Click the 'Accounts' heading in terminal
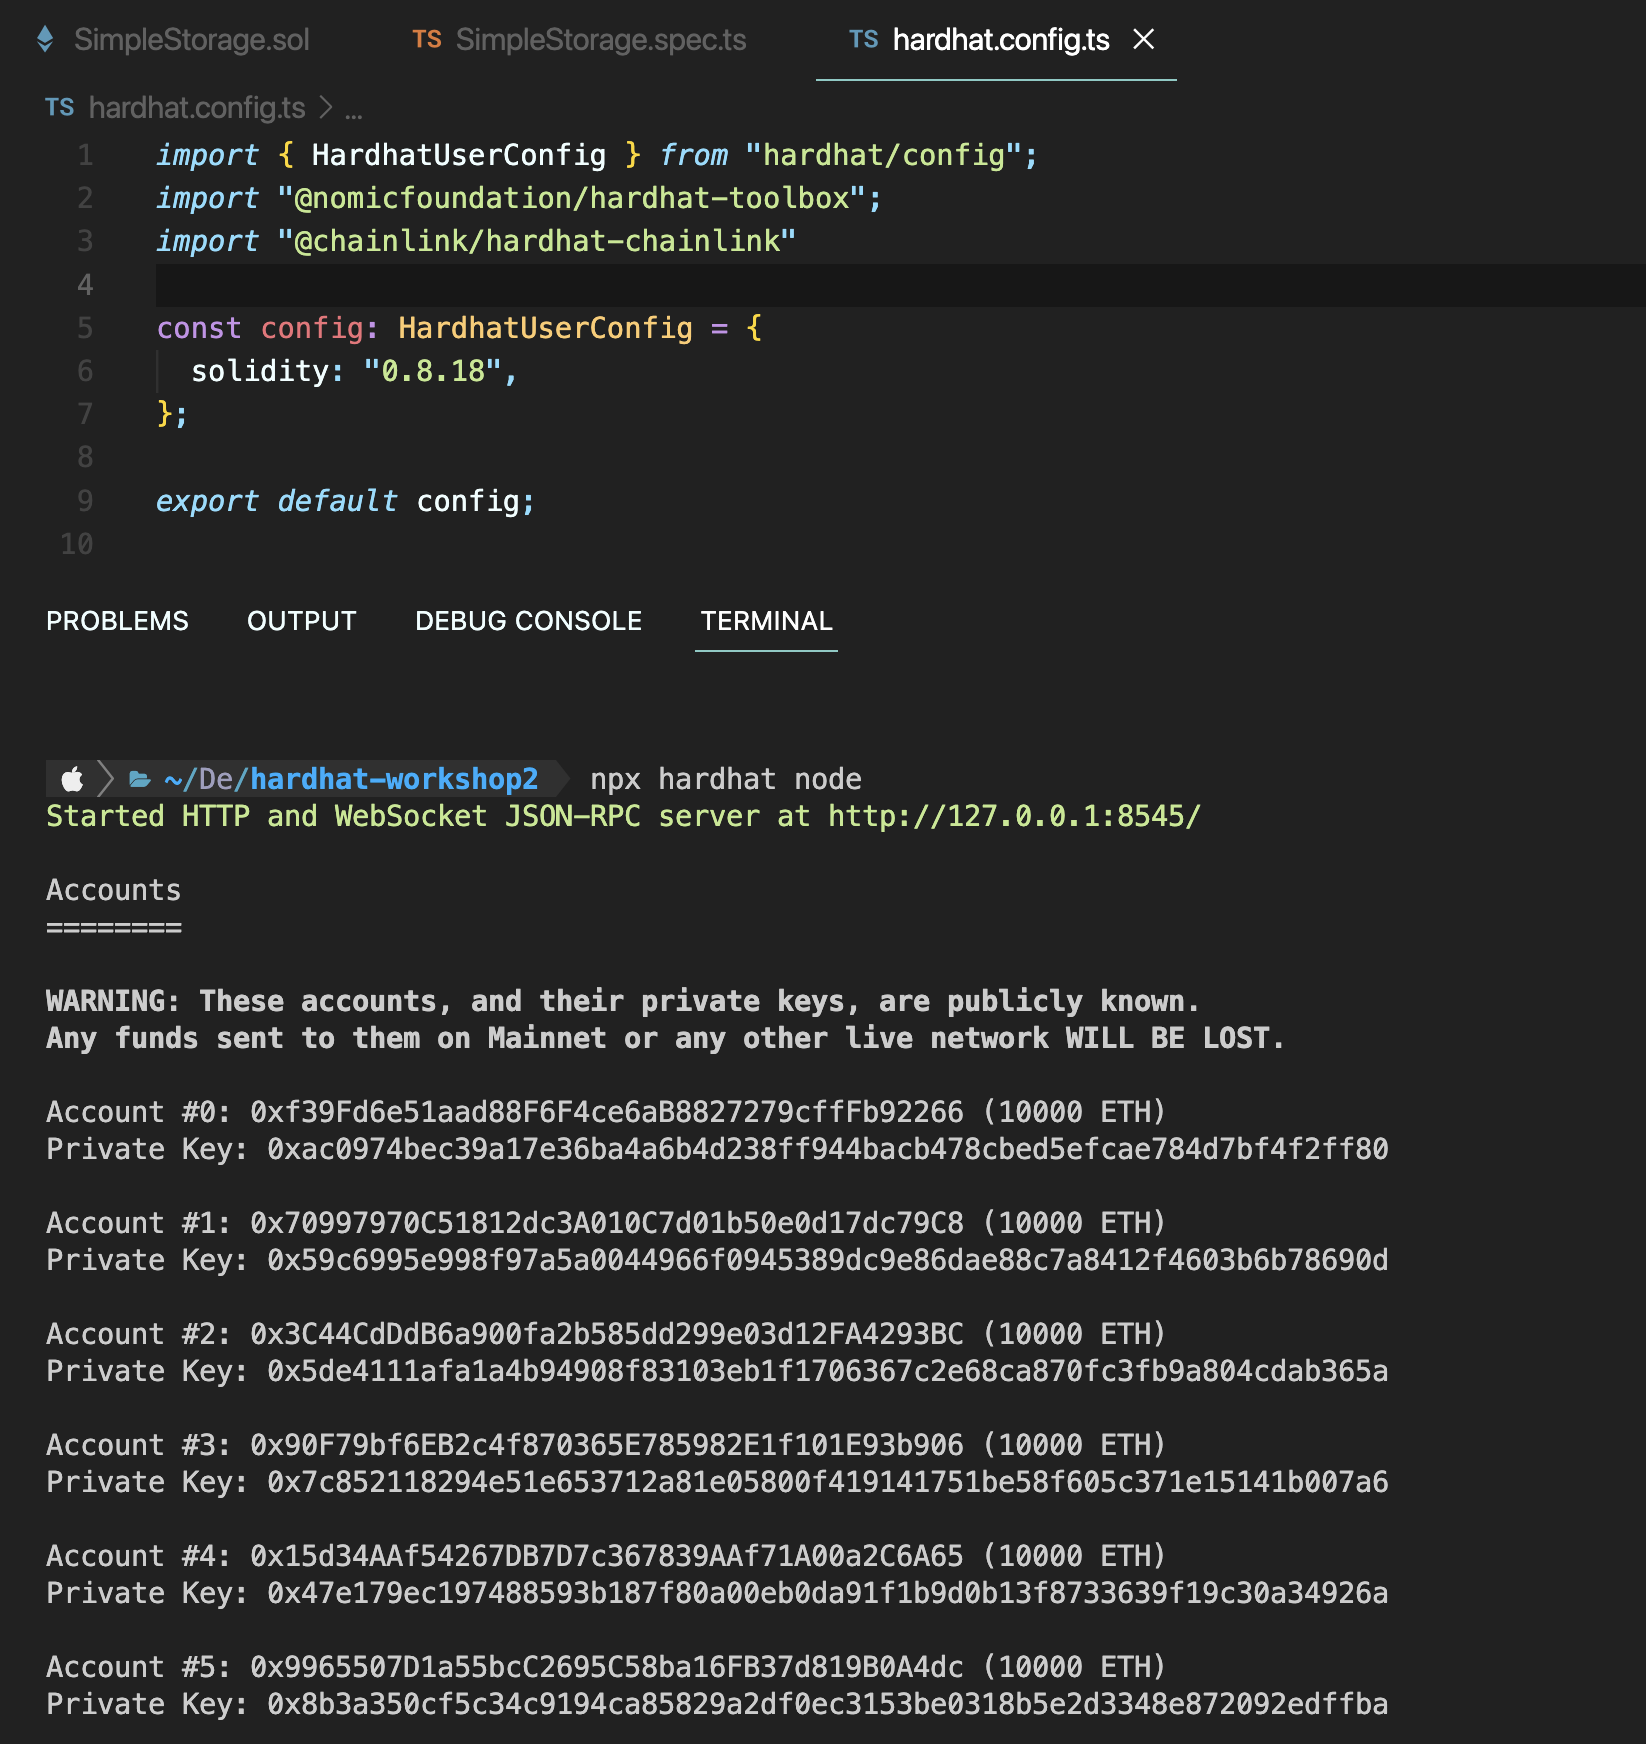 (x=114, y=890)
